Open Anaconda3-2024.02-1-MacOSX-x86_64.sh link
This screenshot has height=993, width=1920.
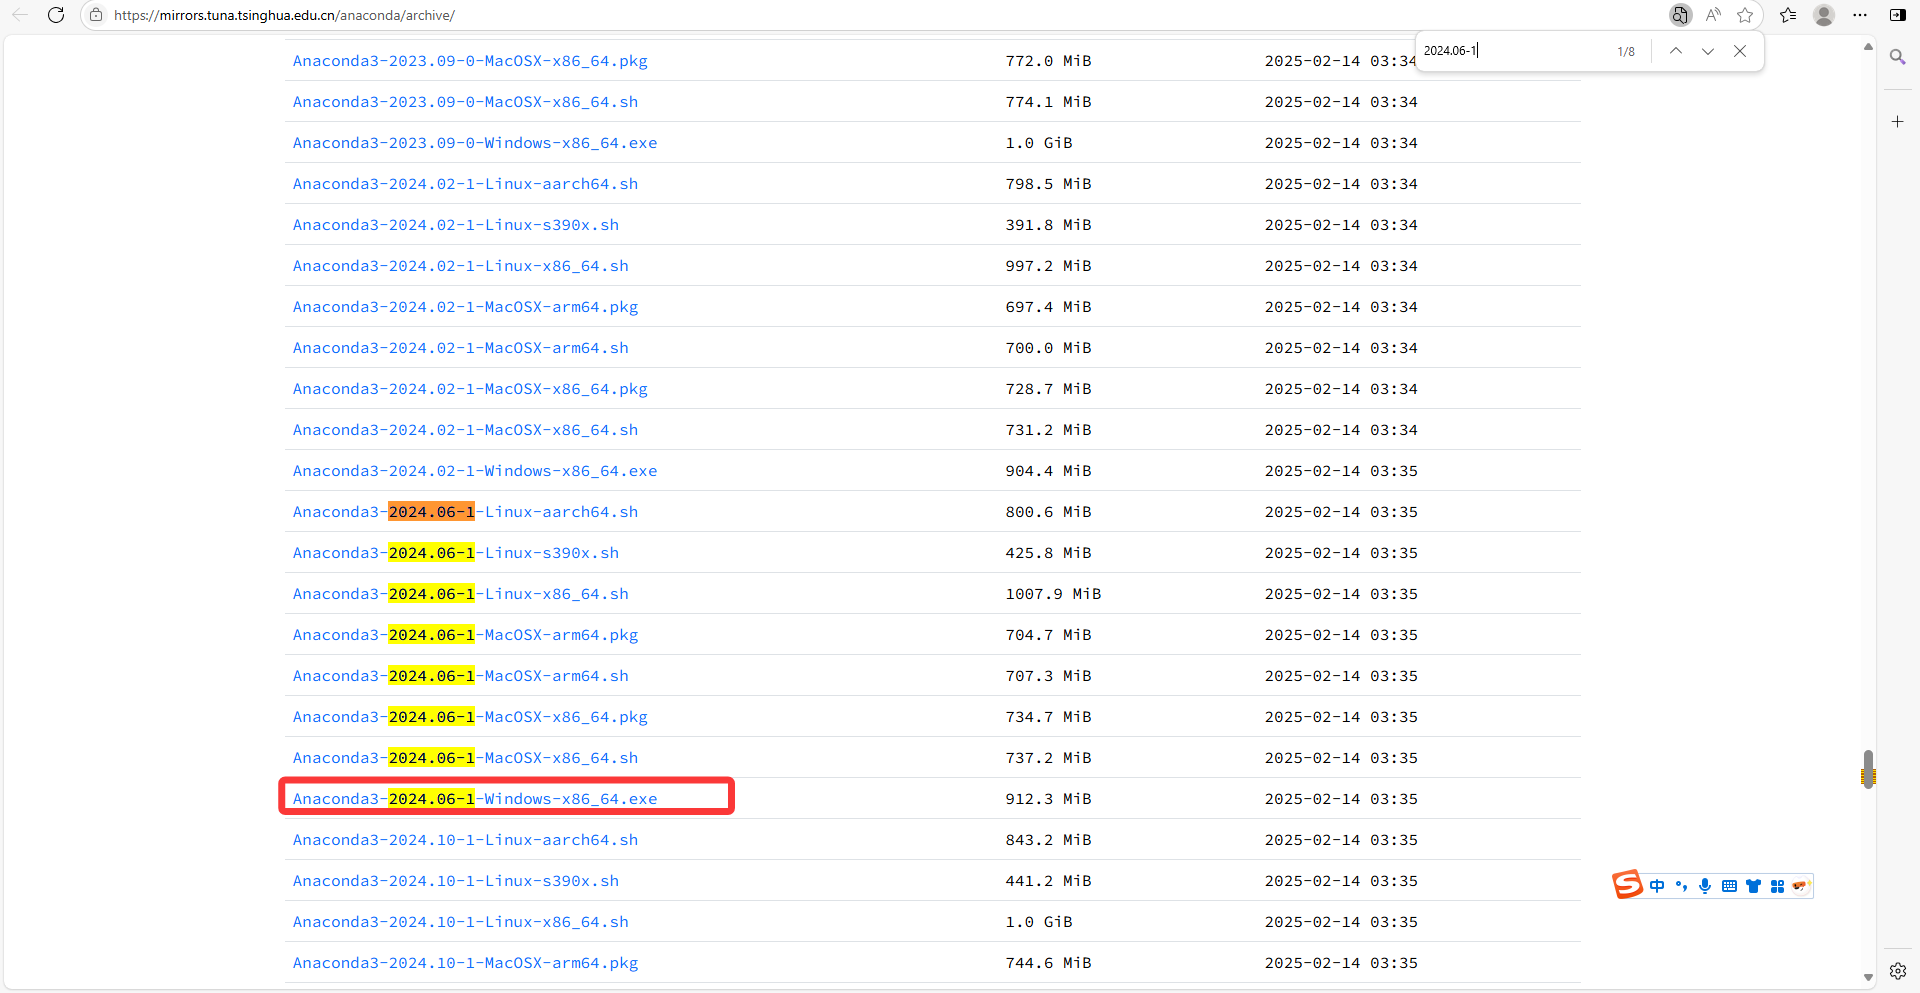(465, 430)
